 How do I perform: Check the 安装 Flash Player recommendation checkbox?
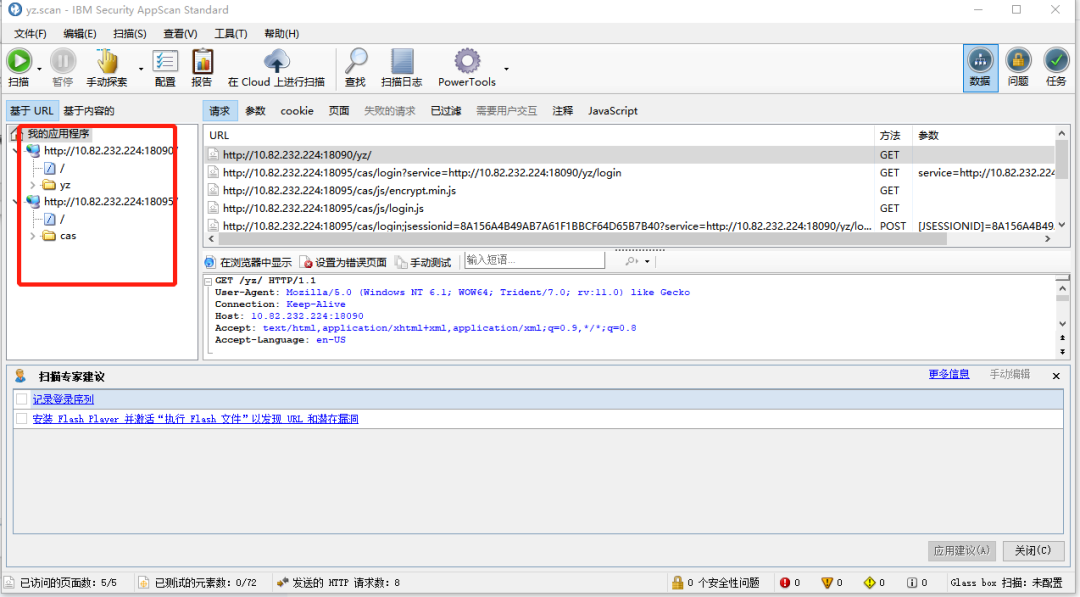coord(21,418)
